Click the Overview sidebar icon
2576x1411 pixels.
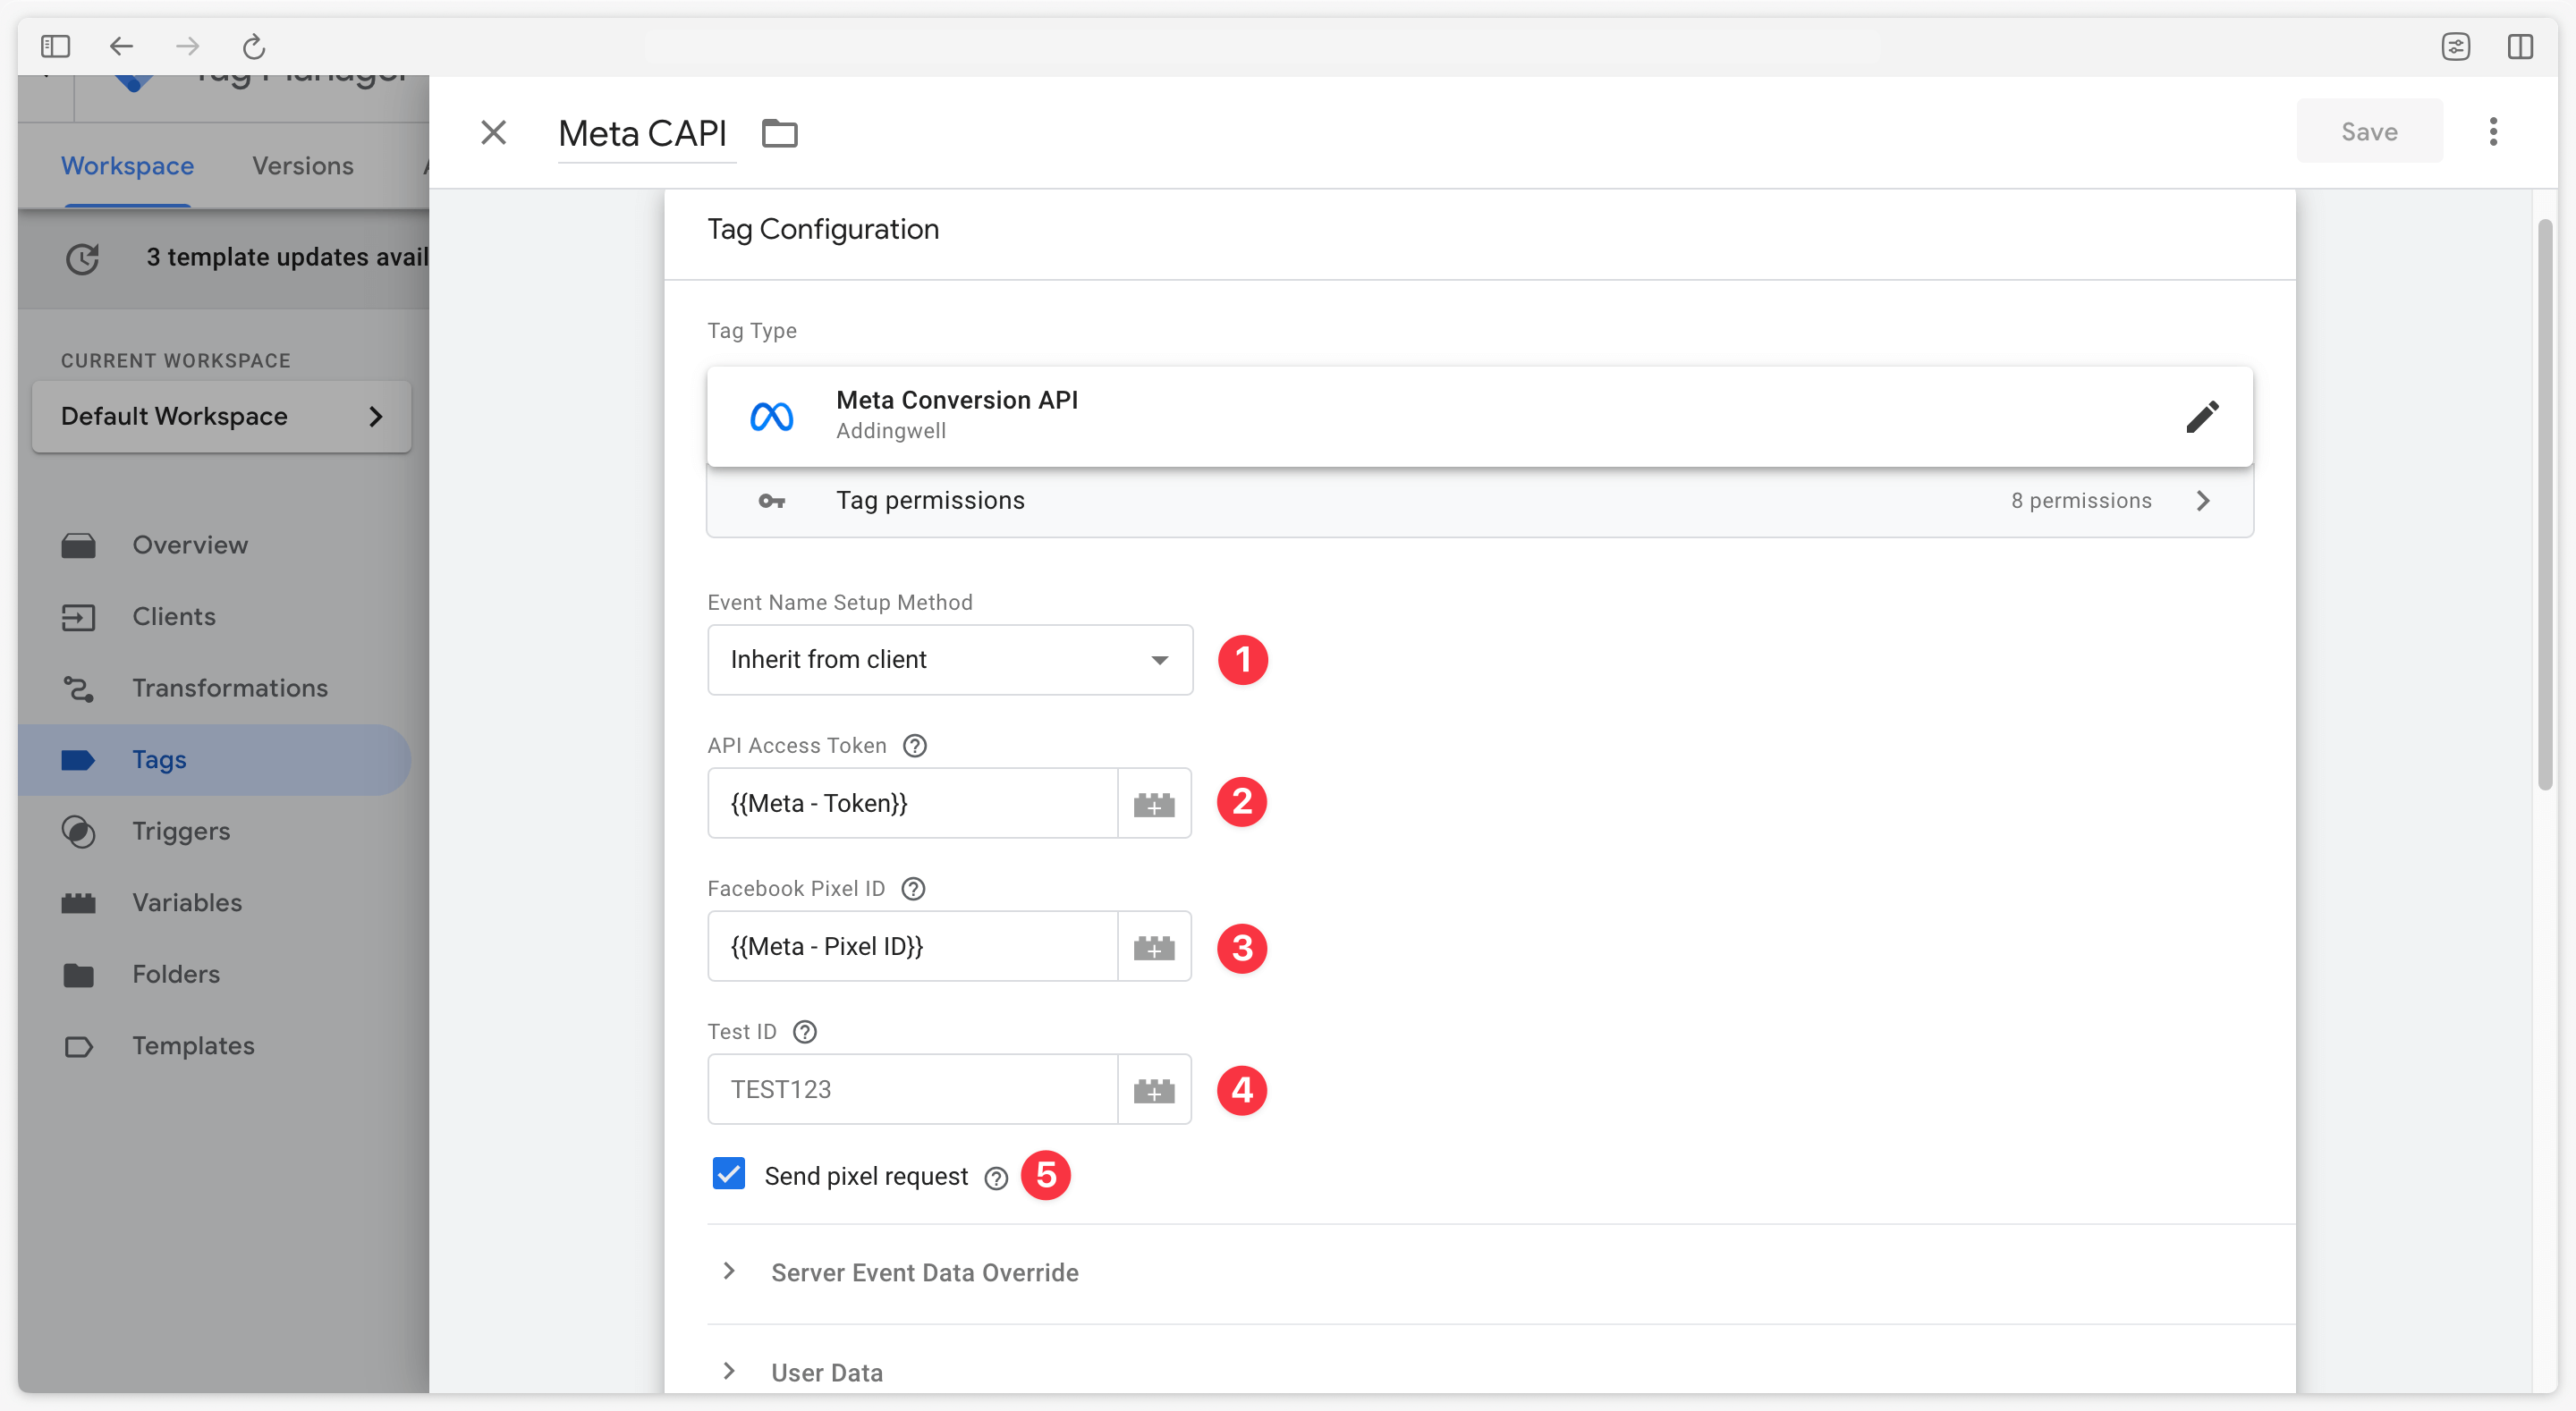coord(78,545)
